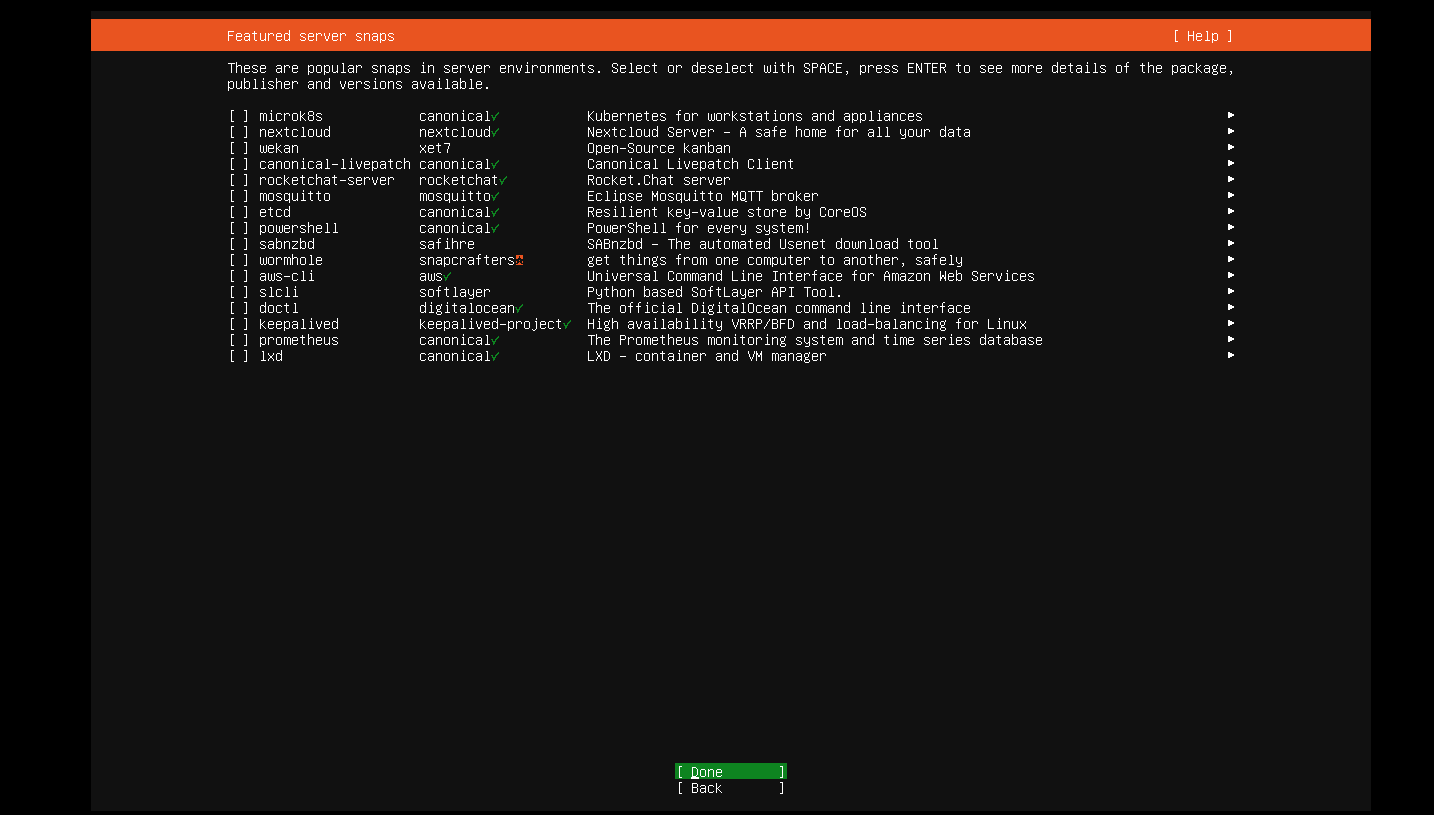Select the prometheus snap checkbox
This screenshot has width=1434, height=815.
(239, 340)
